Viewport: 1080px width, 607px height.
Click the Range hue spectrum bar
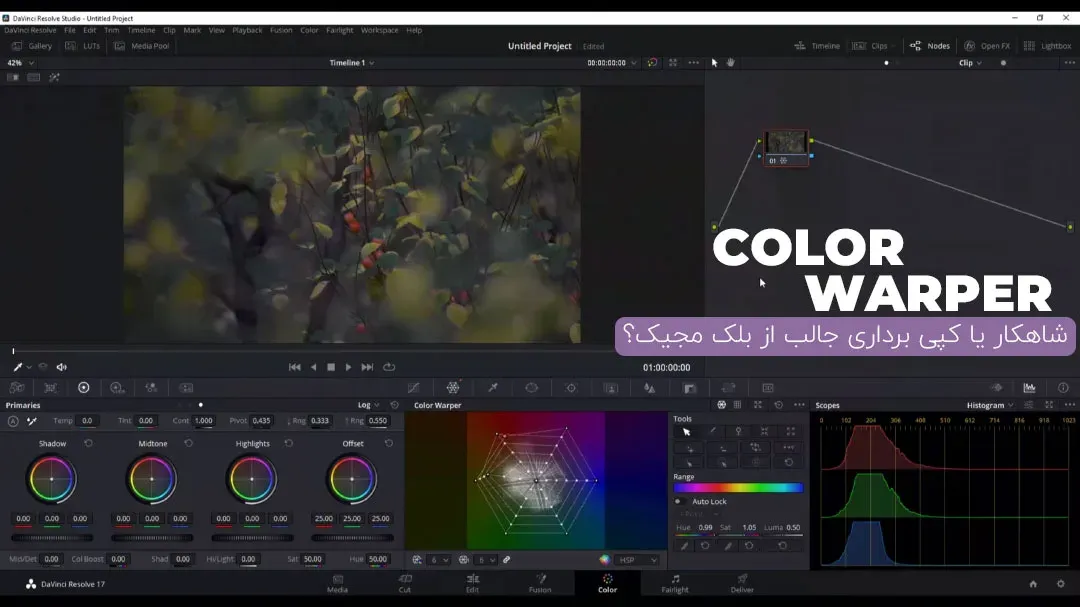click(x=738, y=488)
